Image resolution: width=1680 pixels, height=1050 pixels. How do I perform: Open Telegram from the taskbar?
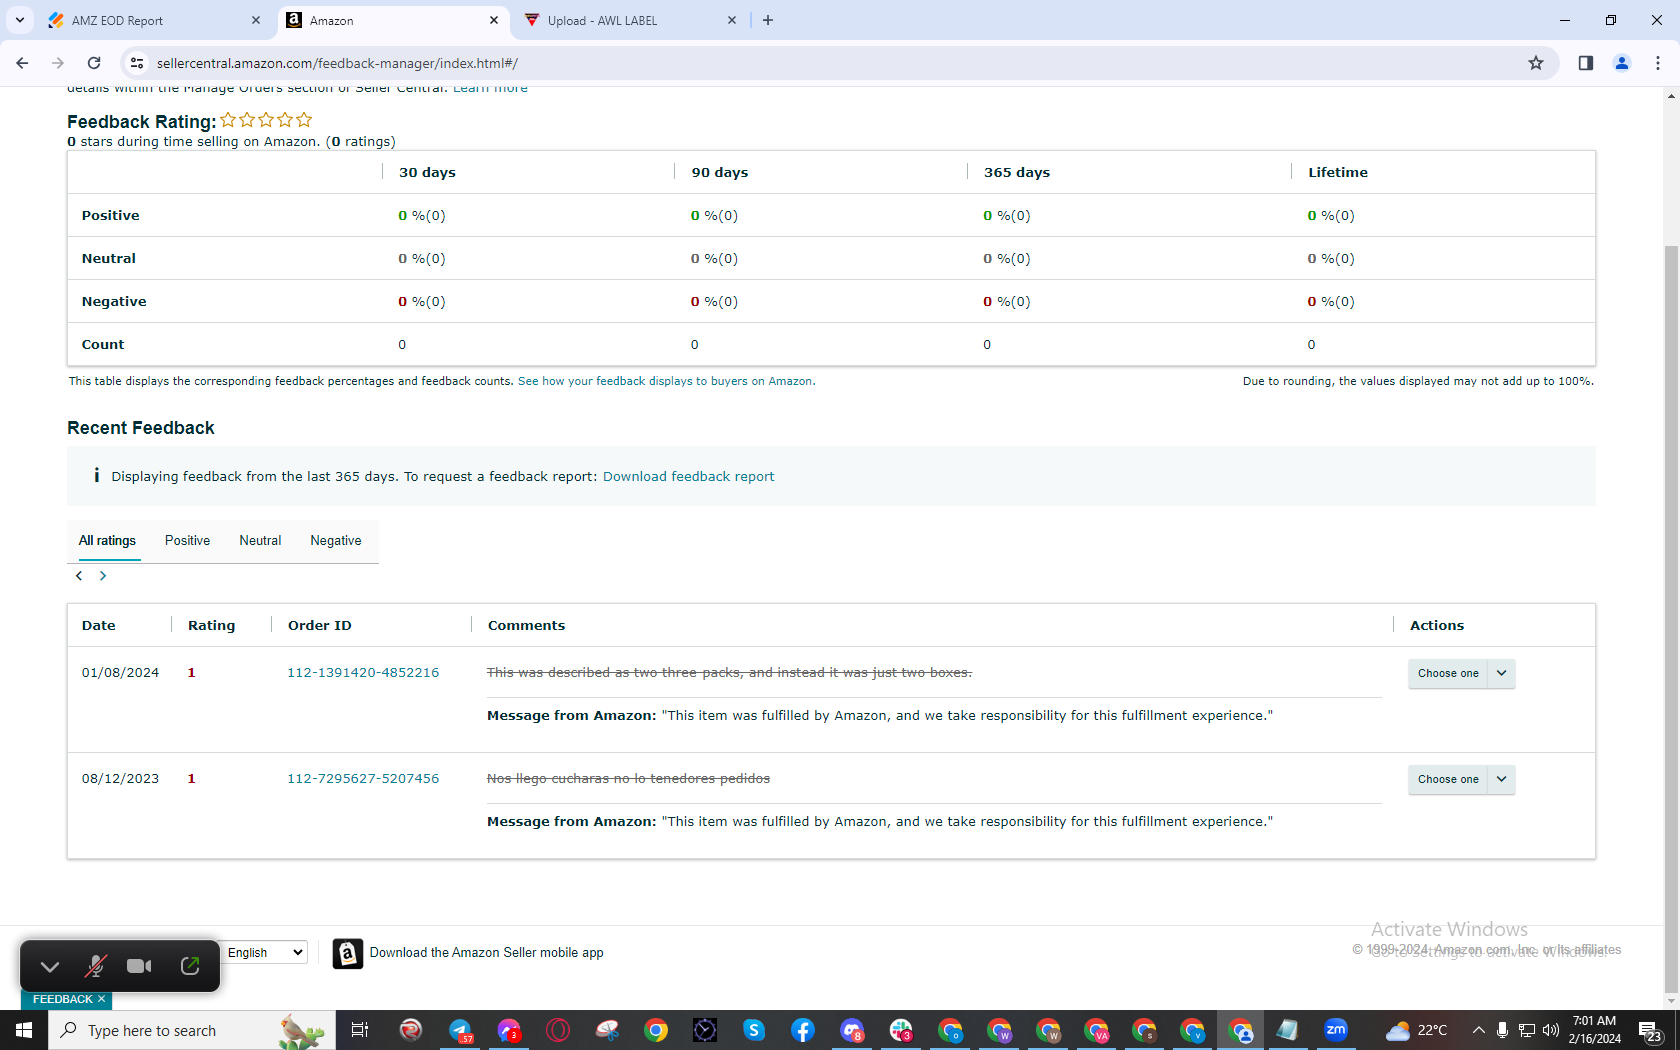[460, 1030]
